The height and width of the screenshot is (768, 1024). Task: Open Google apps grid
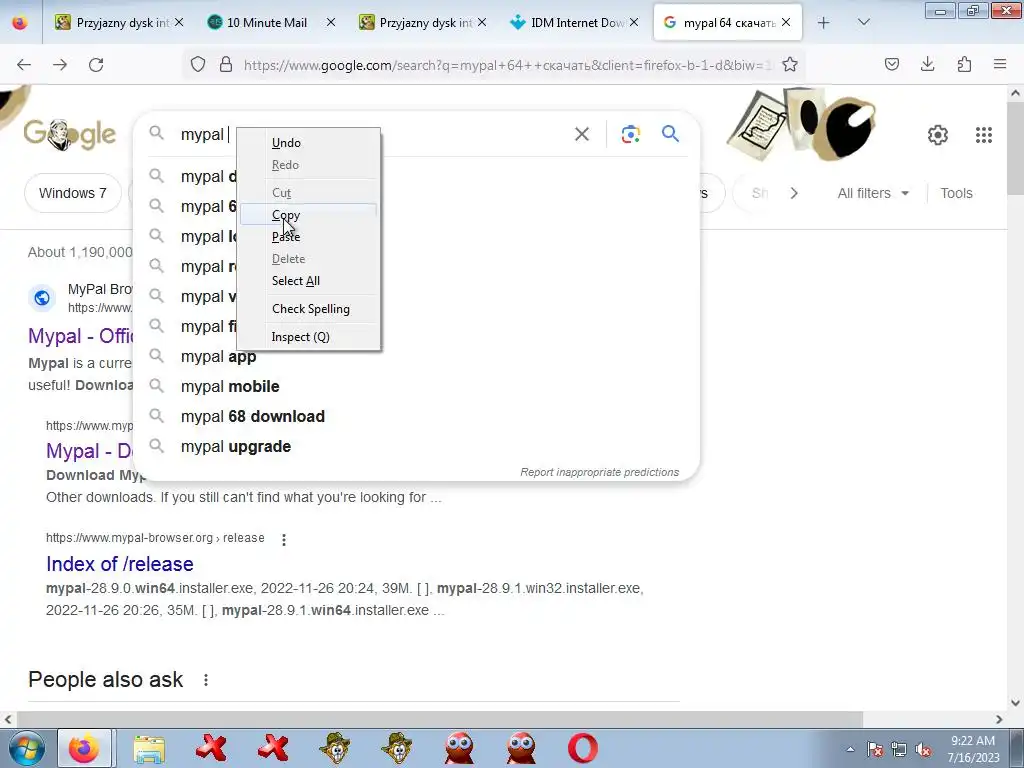[x=984, y=135]
